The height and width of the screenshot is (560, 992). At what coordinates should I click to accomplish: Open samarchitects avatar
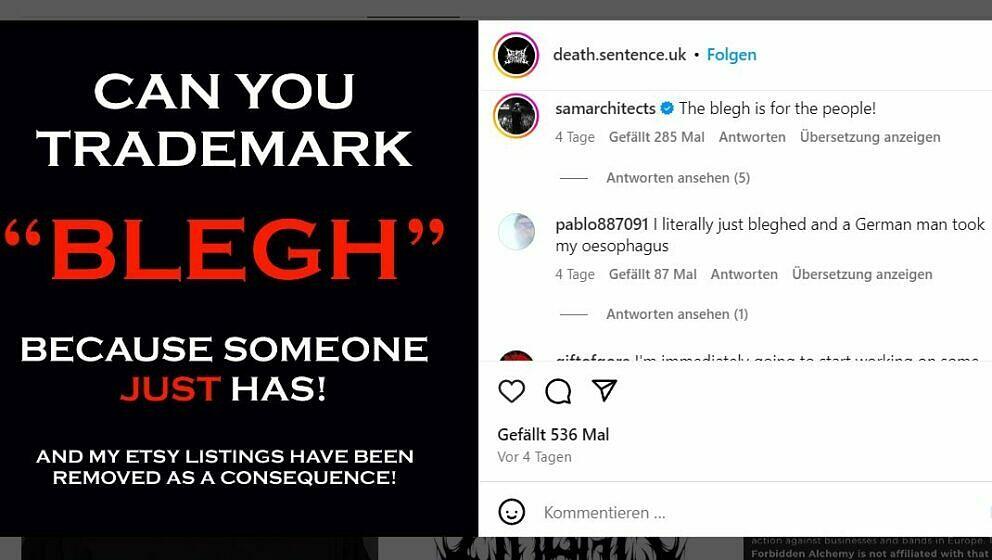pos(516,117)
